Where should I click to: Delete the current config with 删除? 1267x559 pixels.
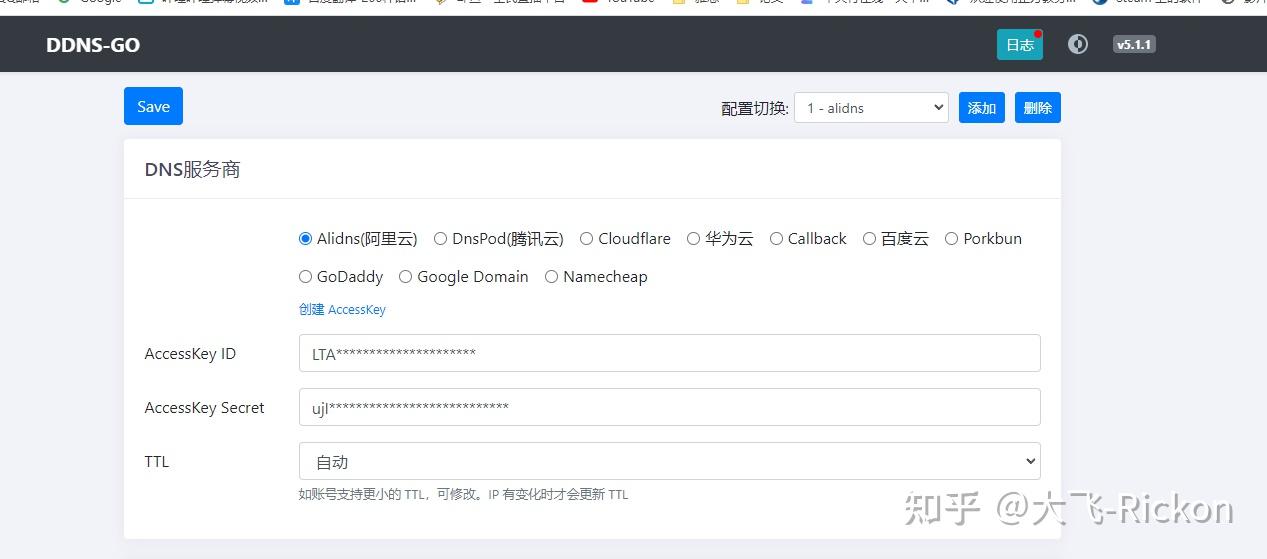pos(1038,108)
